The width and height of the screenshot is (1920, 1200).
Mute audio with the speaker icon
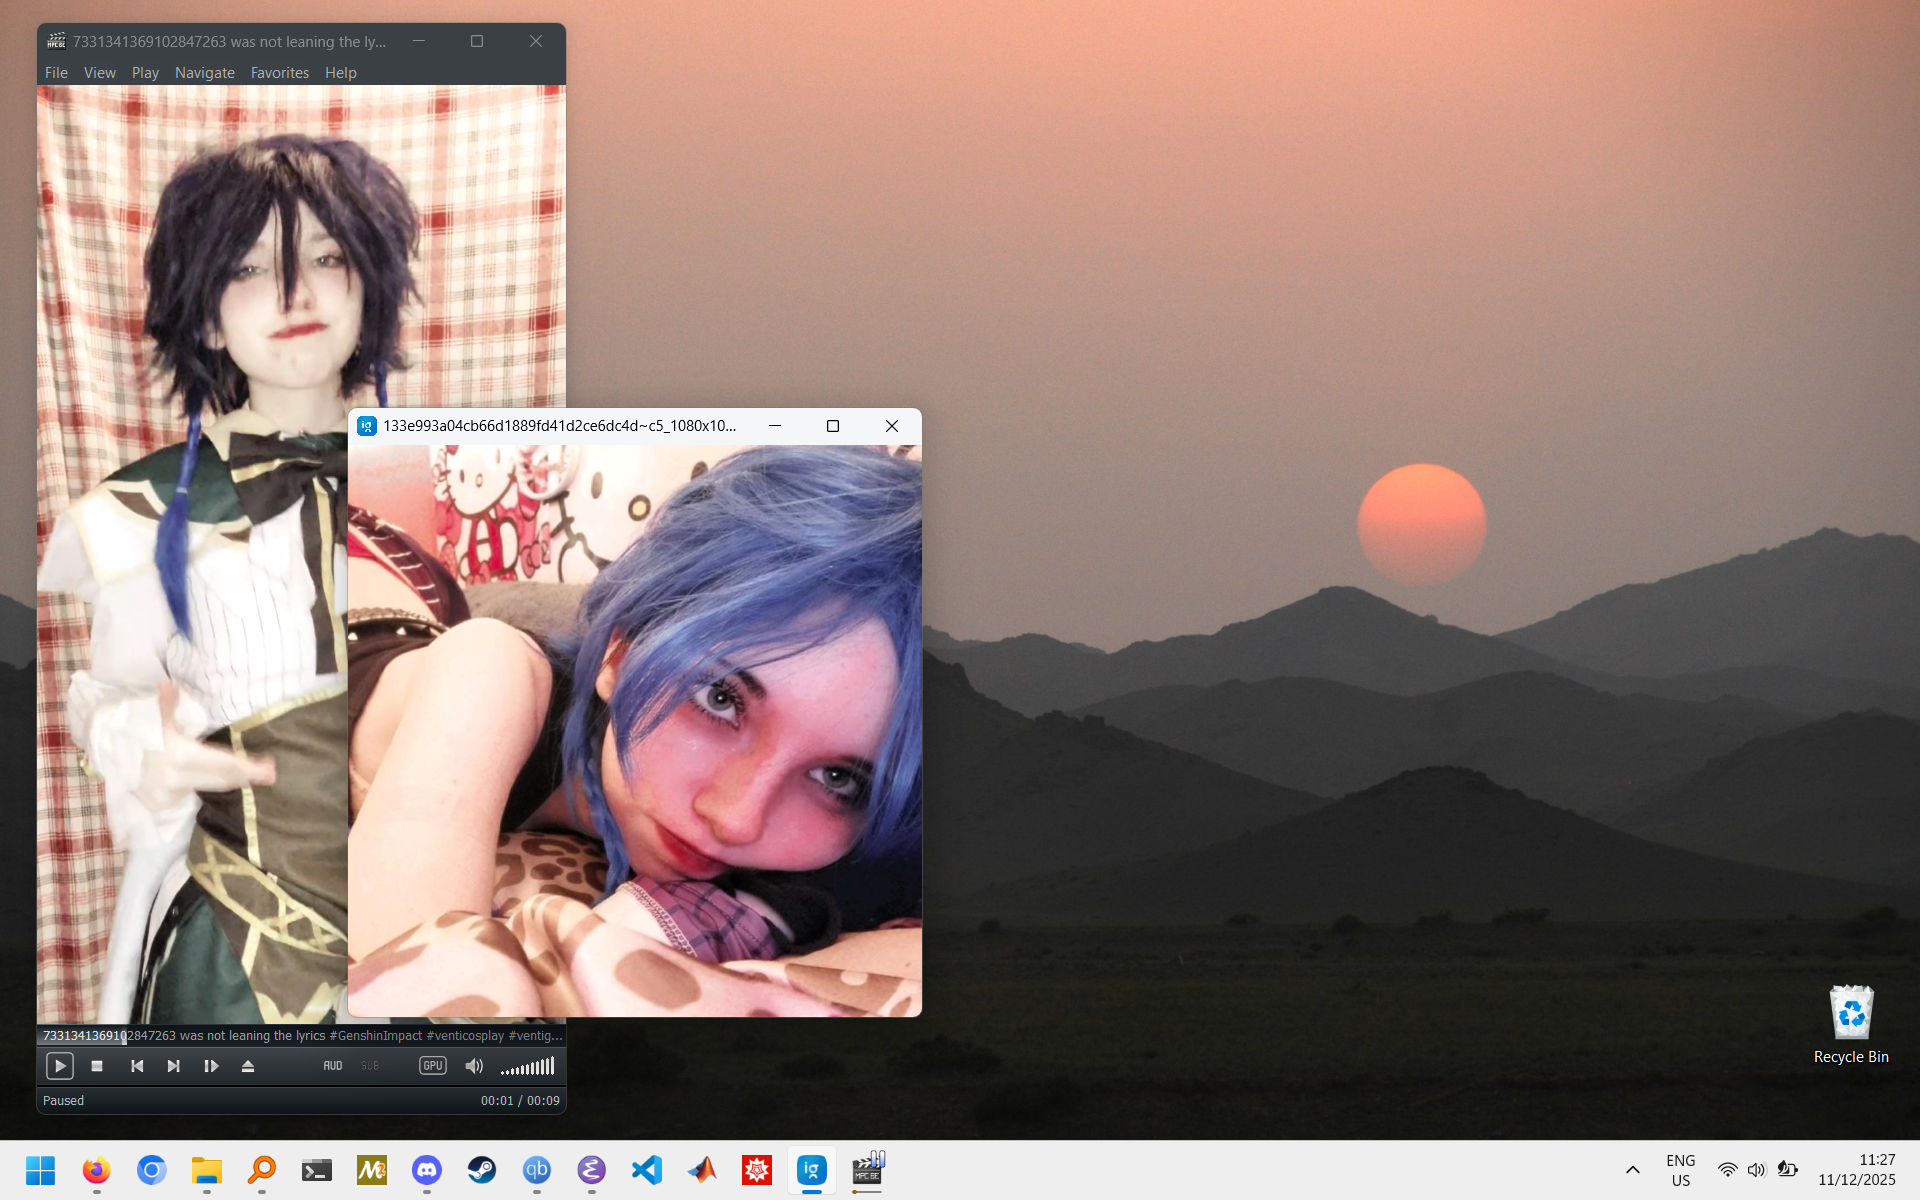click(474, 1066)
